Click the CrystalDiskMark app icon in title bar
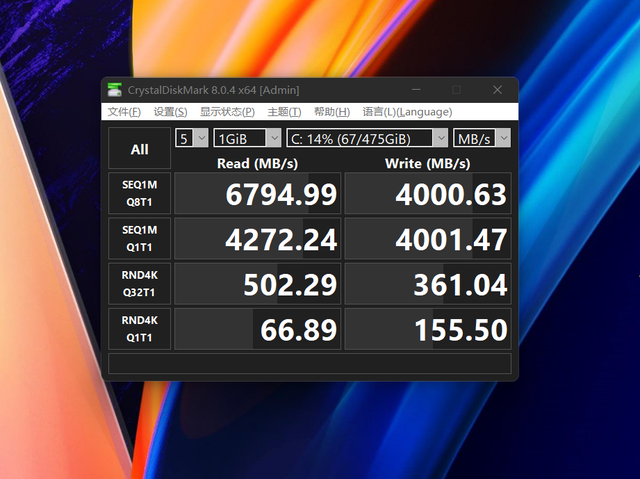 [115, 90]
